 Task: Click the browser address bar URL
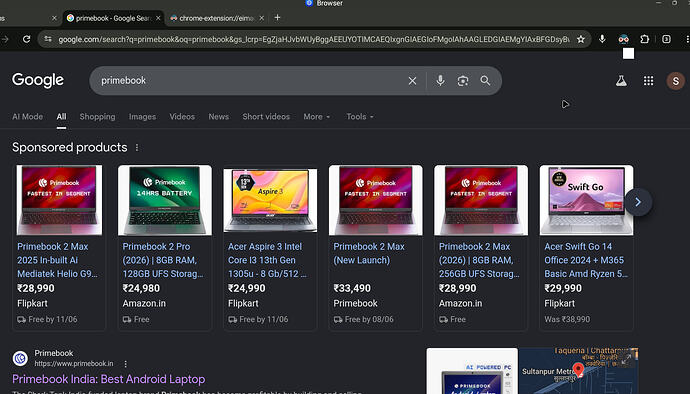point(313,39)
